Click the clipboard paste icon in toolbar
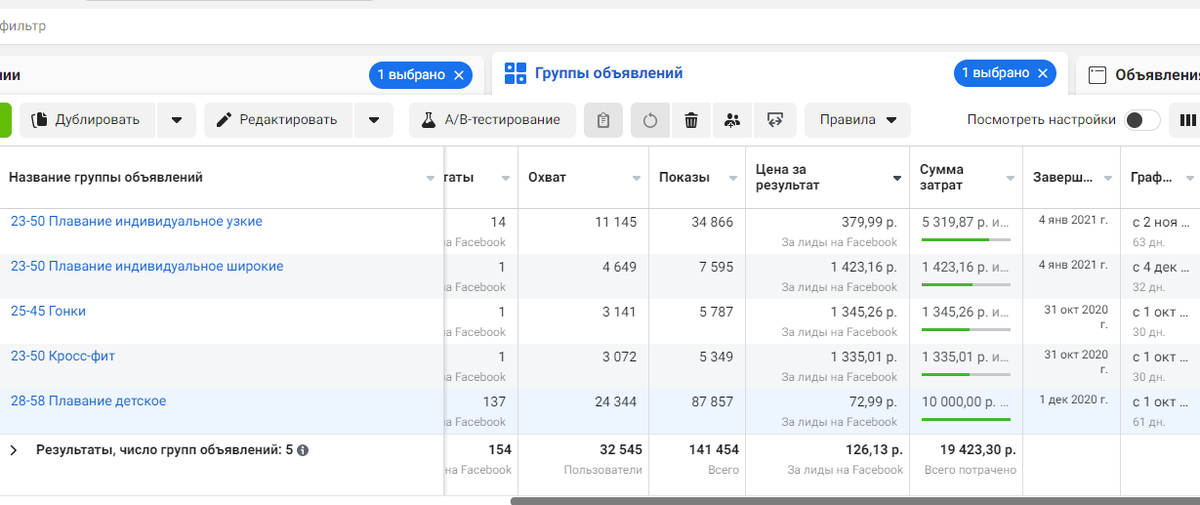This screenshot has width=1200, height=505. pos(603,120)
